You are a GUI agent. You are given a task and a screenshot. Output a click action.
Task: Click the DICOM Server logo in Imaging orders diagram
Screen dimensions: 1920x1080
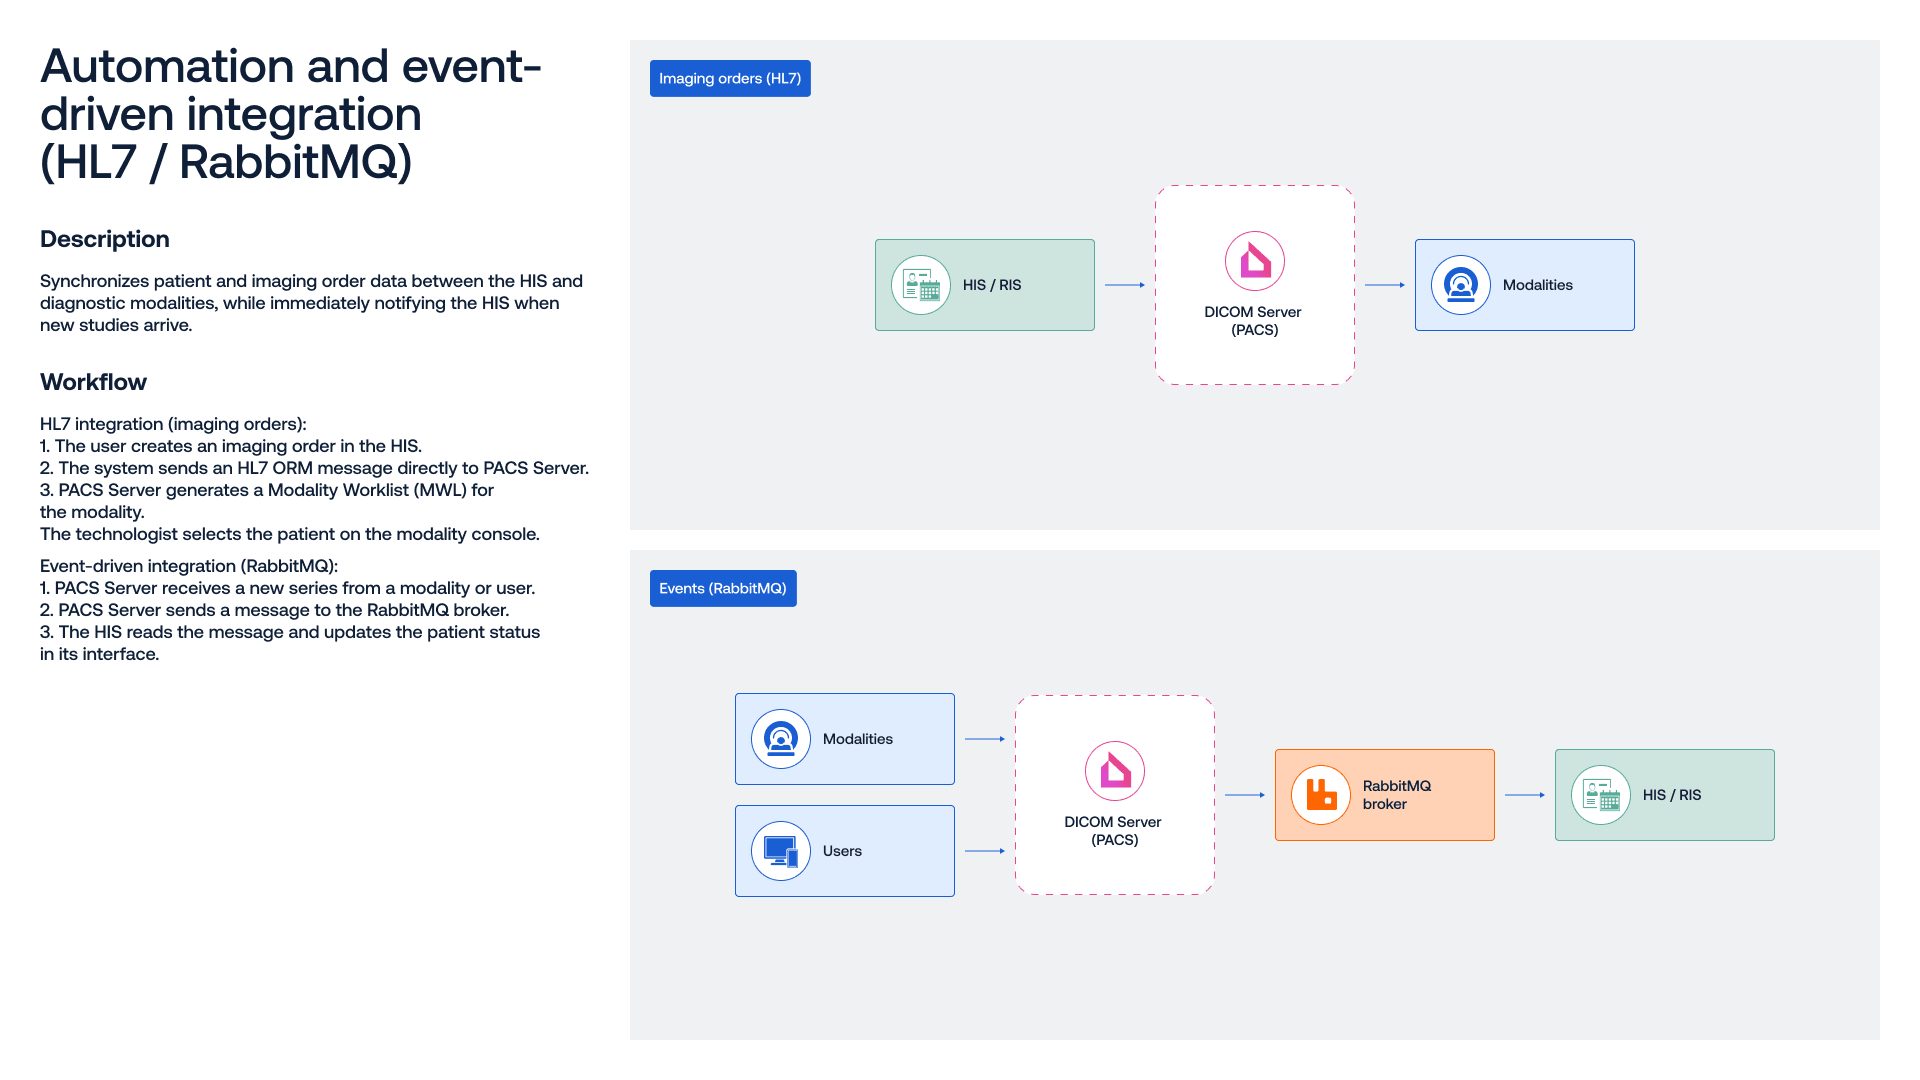(1255, 261)
